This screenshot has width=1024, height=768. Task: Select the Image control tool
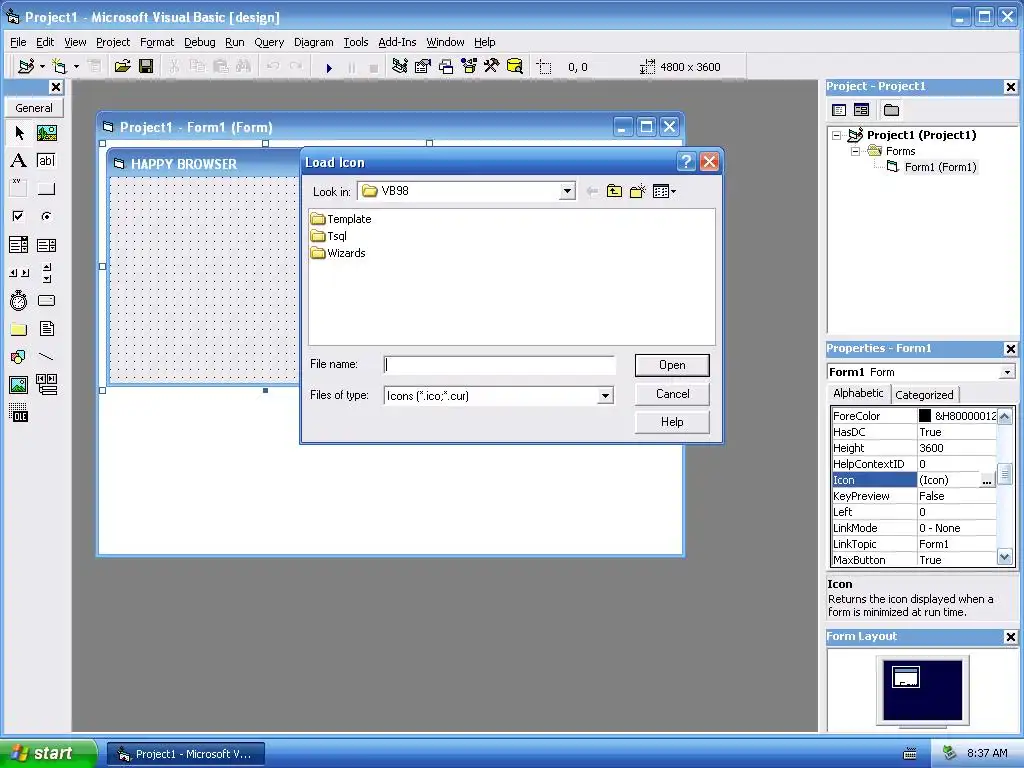coord(19,385)
